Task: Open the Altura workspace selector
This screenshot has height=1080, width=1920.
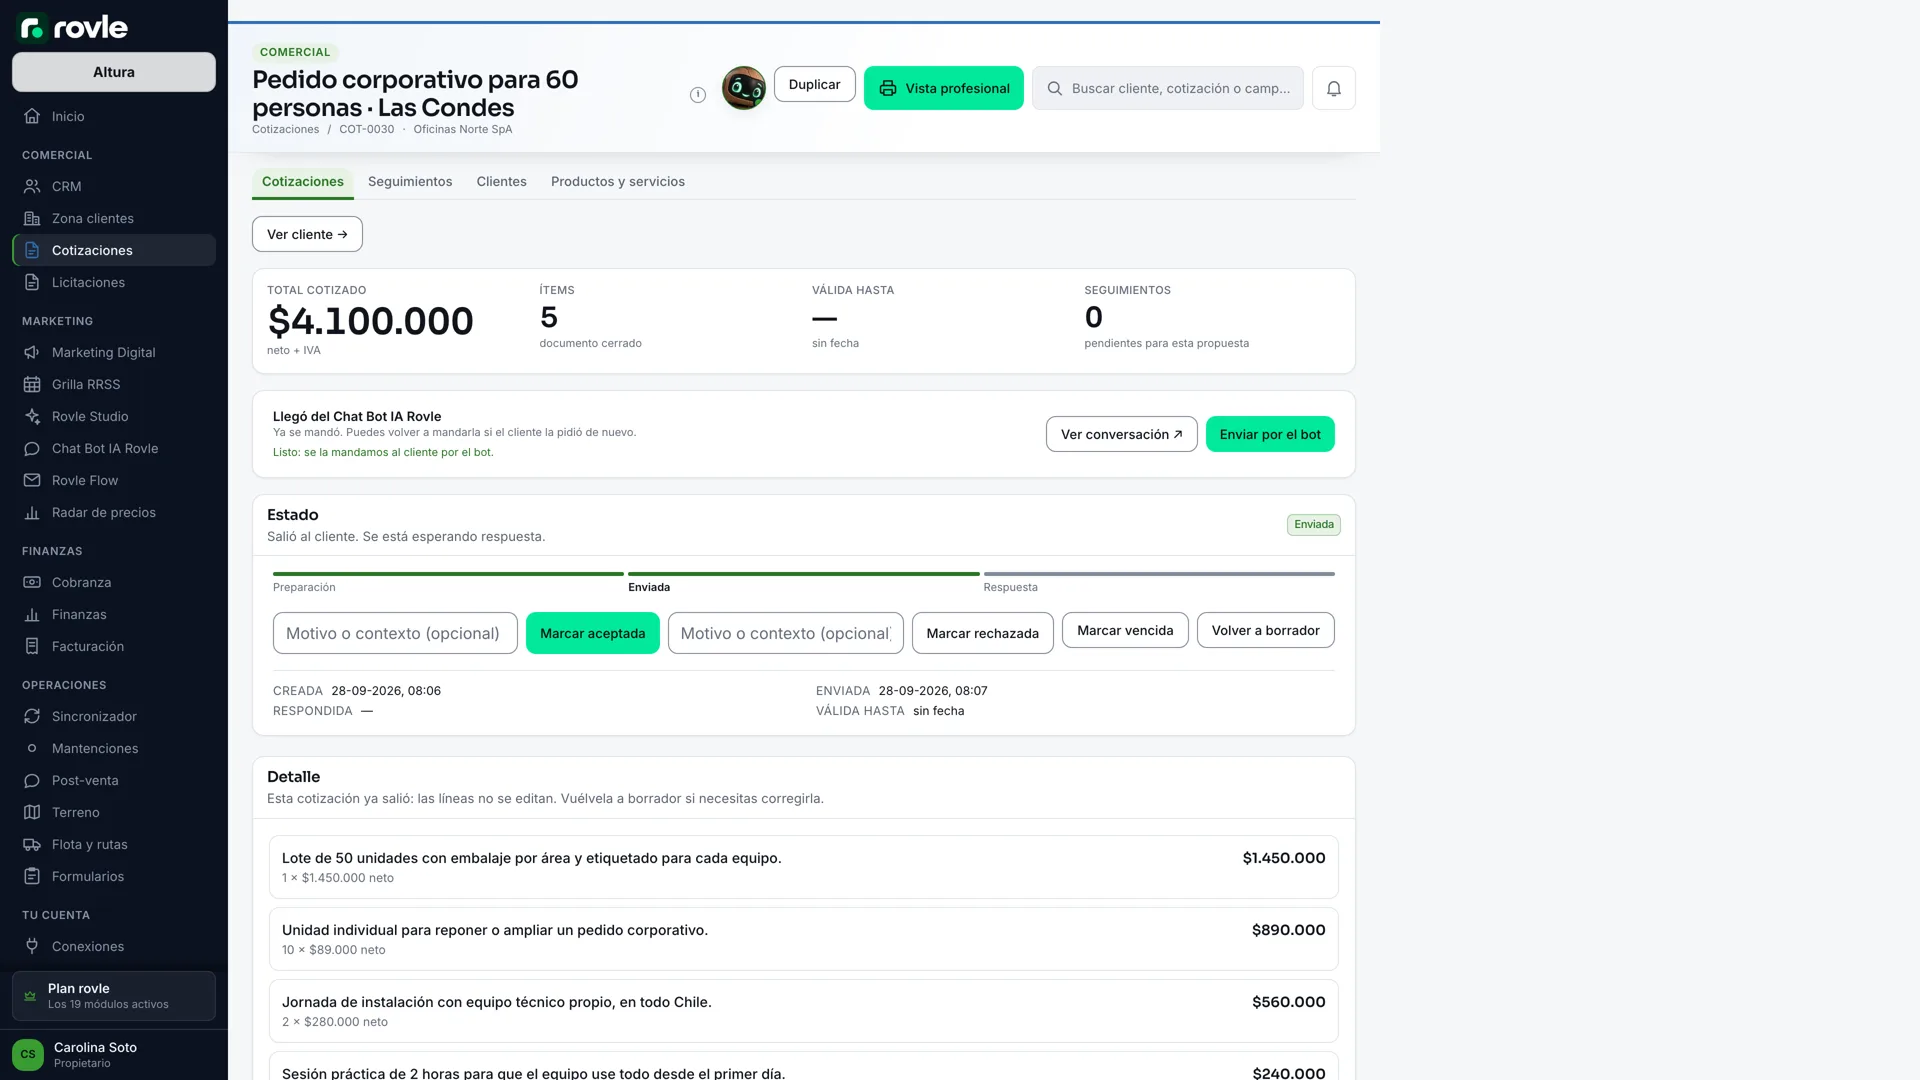Action: coord(114,72)
